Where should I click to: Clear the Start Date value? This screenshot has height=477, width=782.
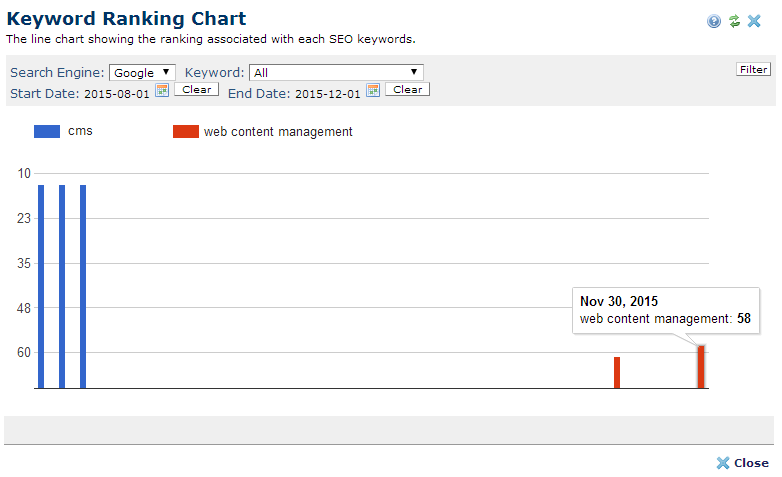pyautogui.click(x=196, y=90)
